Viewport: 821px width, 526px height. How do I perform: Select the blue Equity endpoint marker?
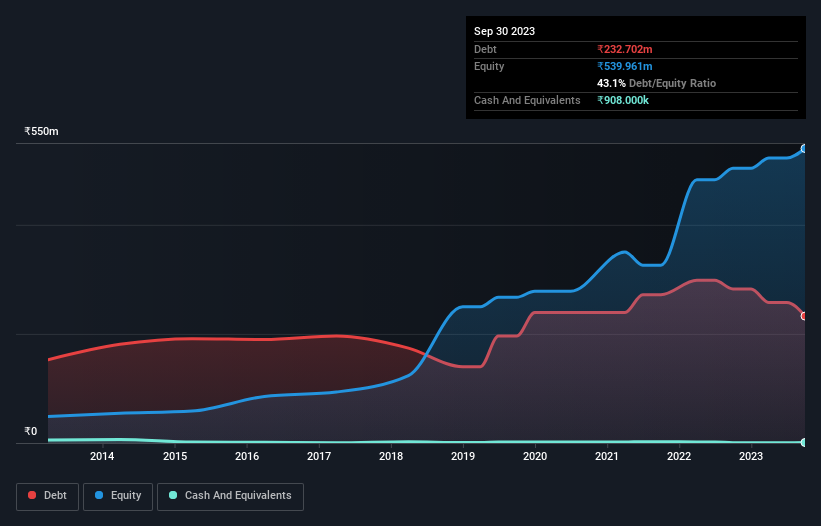point(804,149)
